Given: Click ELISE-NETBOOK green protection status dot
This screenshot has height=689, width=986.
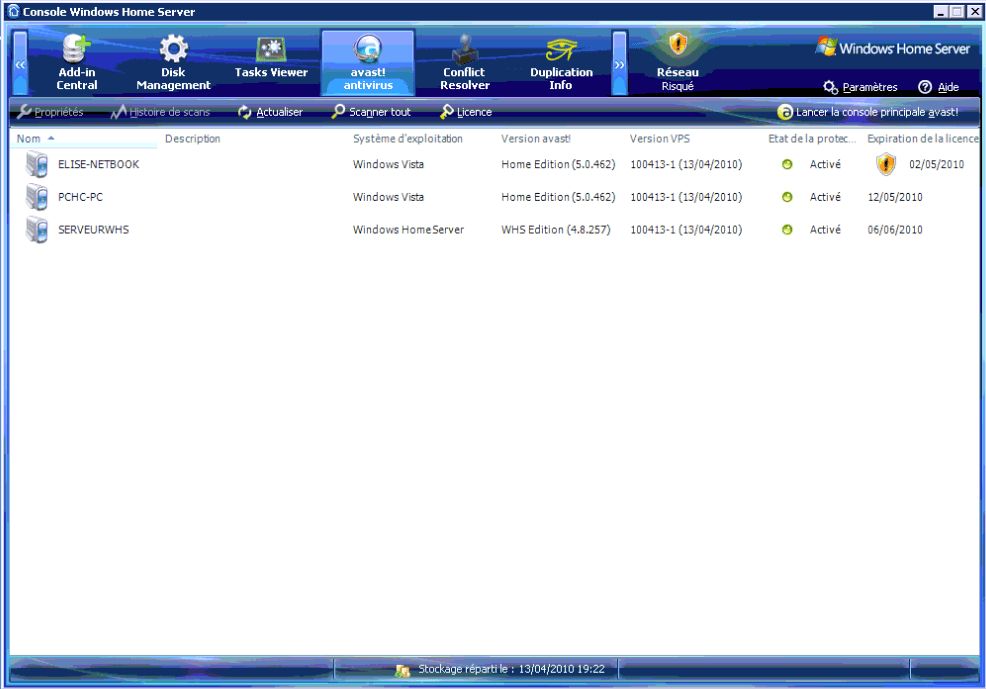Looking at the screenshot, I should [x=787, y=165].
